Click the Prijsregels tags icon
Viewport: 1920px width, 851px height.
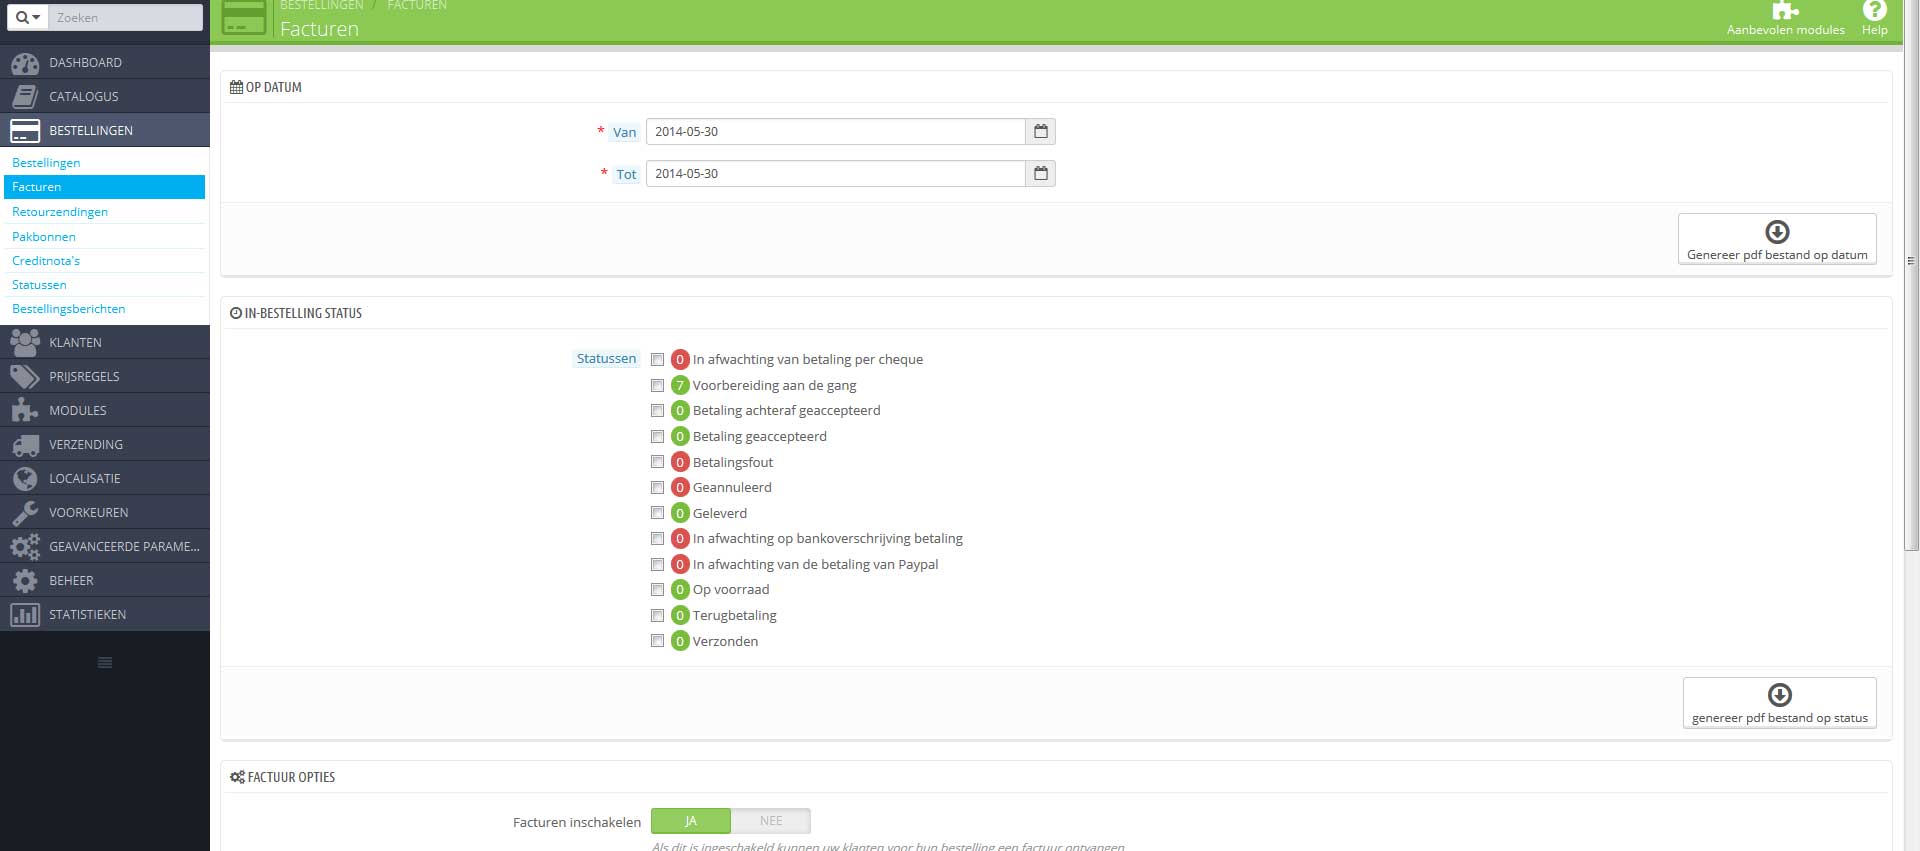pyautogui.click(x=25, y=377)
